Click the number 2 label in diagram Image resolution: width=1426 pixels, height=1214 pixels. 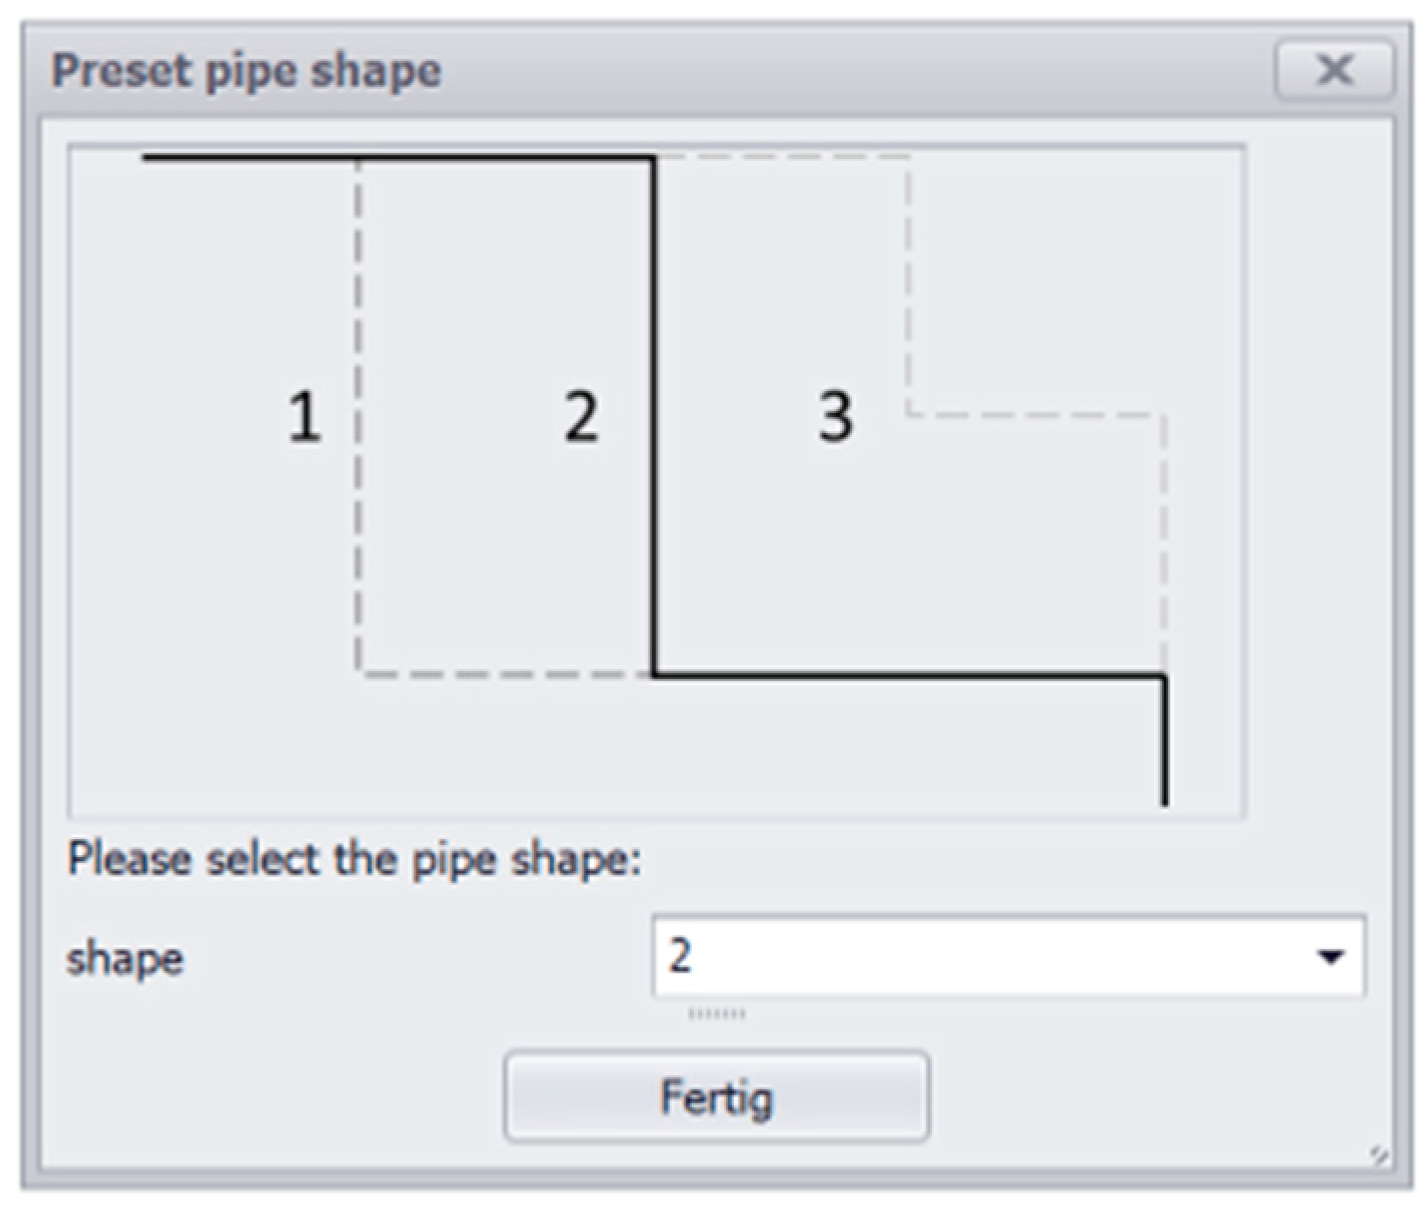pos(581,416)
